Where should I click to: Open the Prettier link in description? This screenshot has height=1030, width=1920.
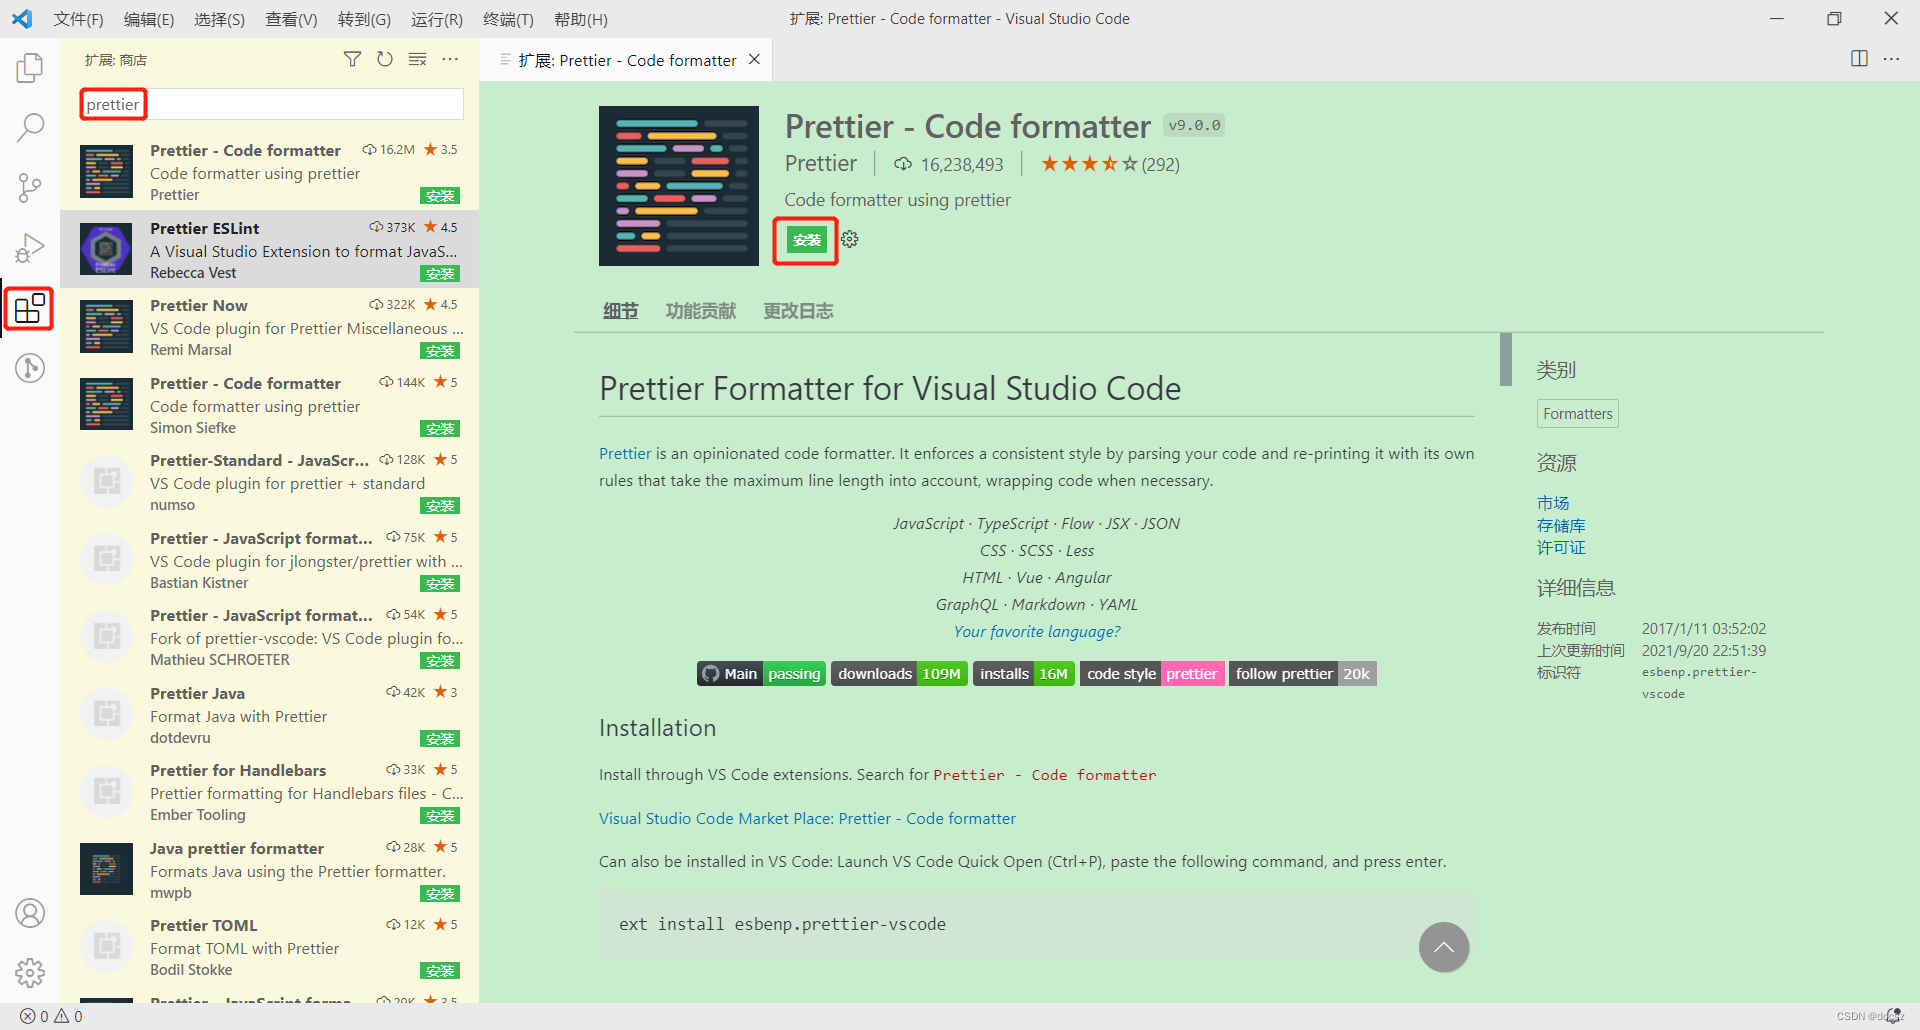click(x=625, y=453)
